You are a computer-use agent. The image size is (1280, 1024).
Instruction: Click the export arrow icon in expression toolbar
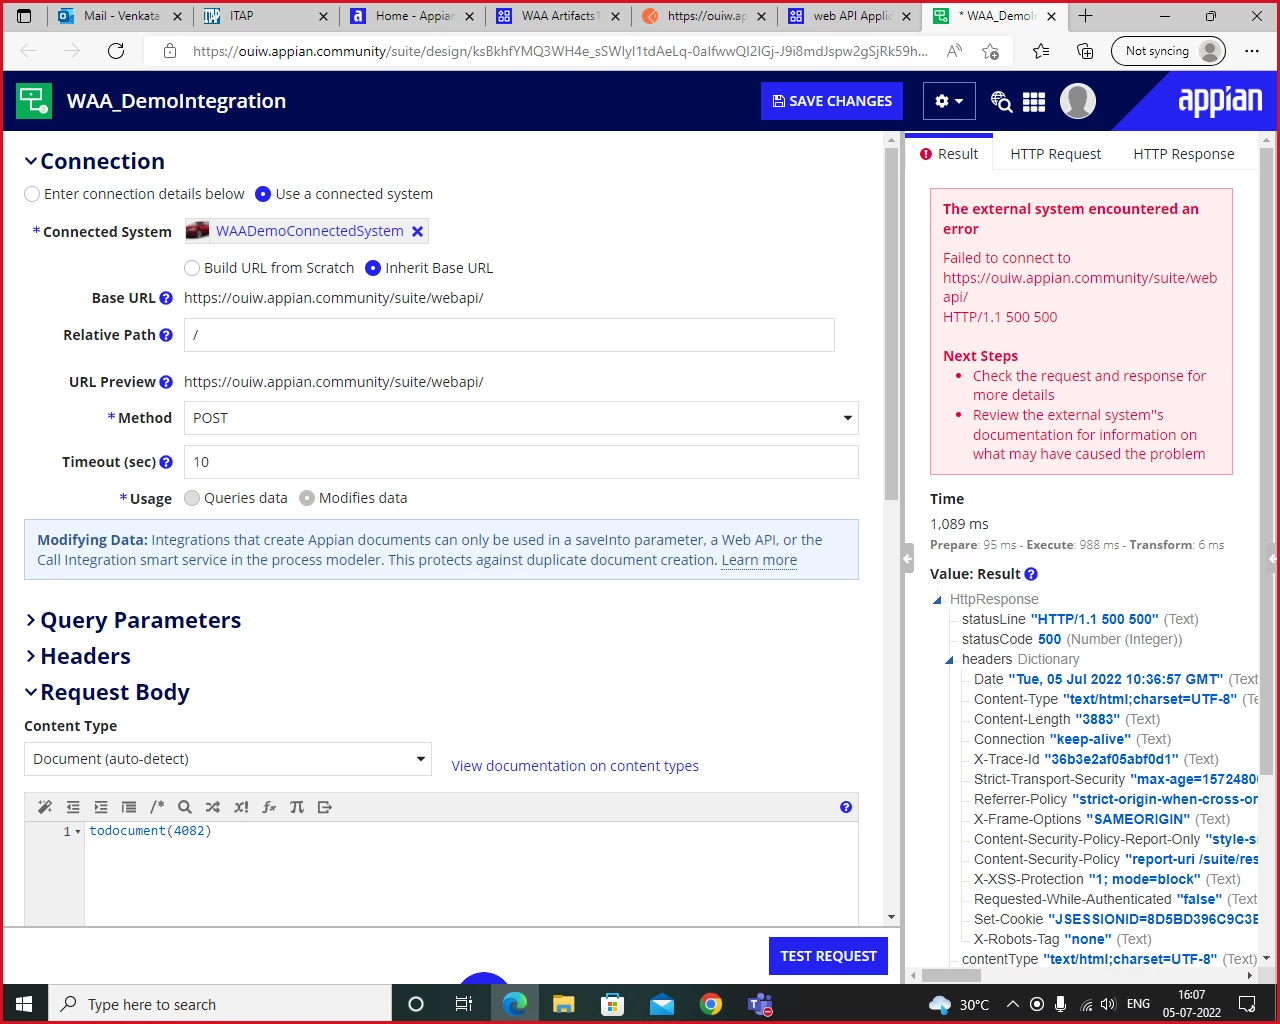325,807
